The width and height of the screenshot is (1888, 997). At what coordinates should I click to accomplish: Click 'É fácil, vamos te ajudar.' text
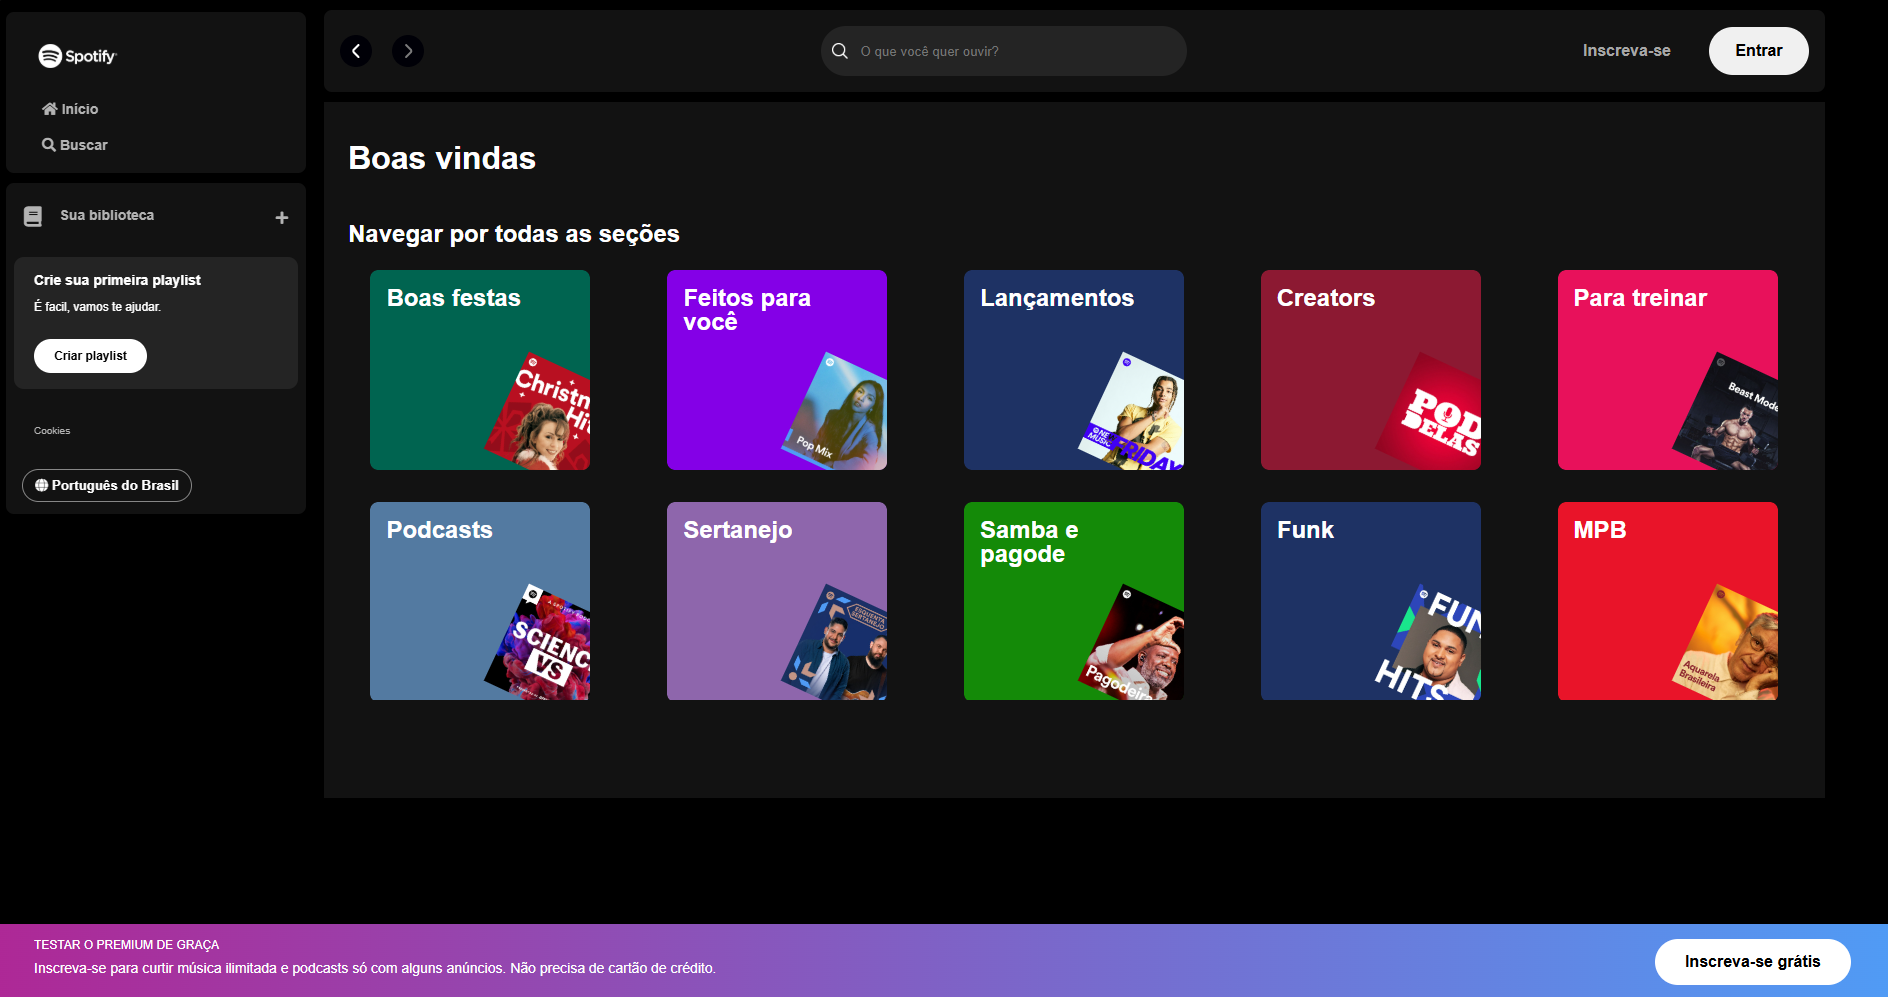pos(97,307)
